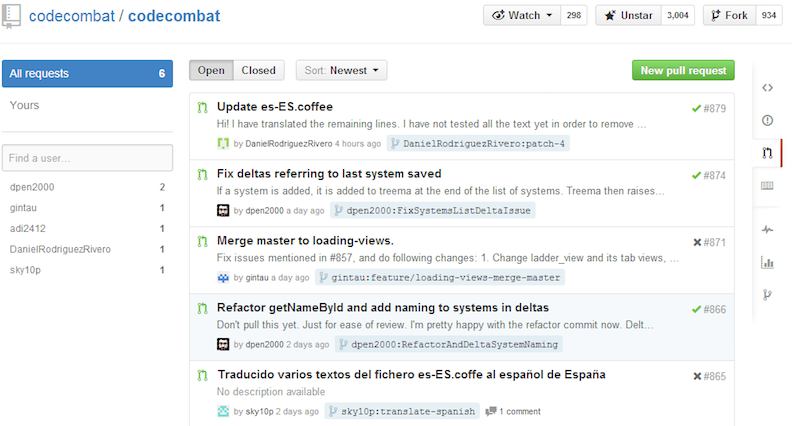The image size is (792, 426).
Task: Click the comment bubble icon for #865
Action: (x=490, y=411)
